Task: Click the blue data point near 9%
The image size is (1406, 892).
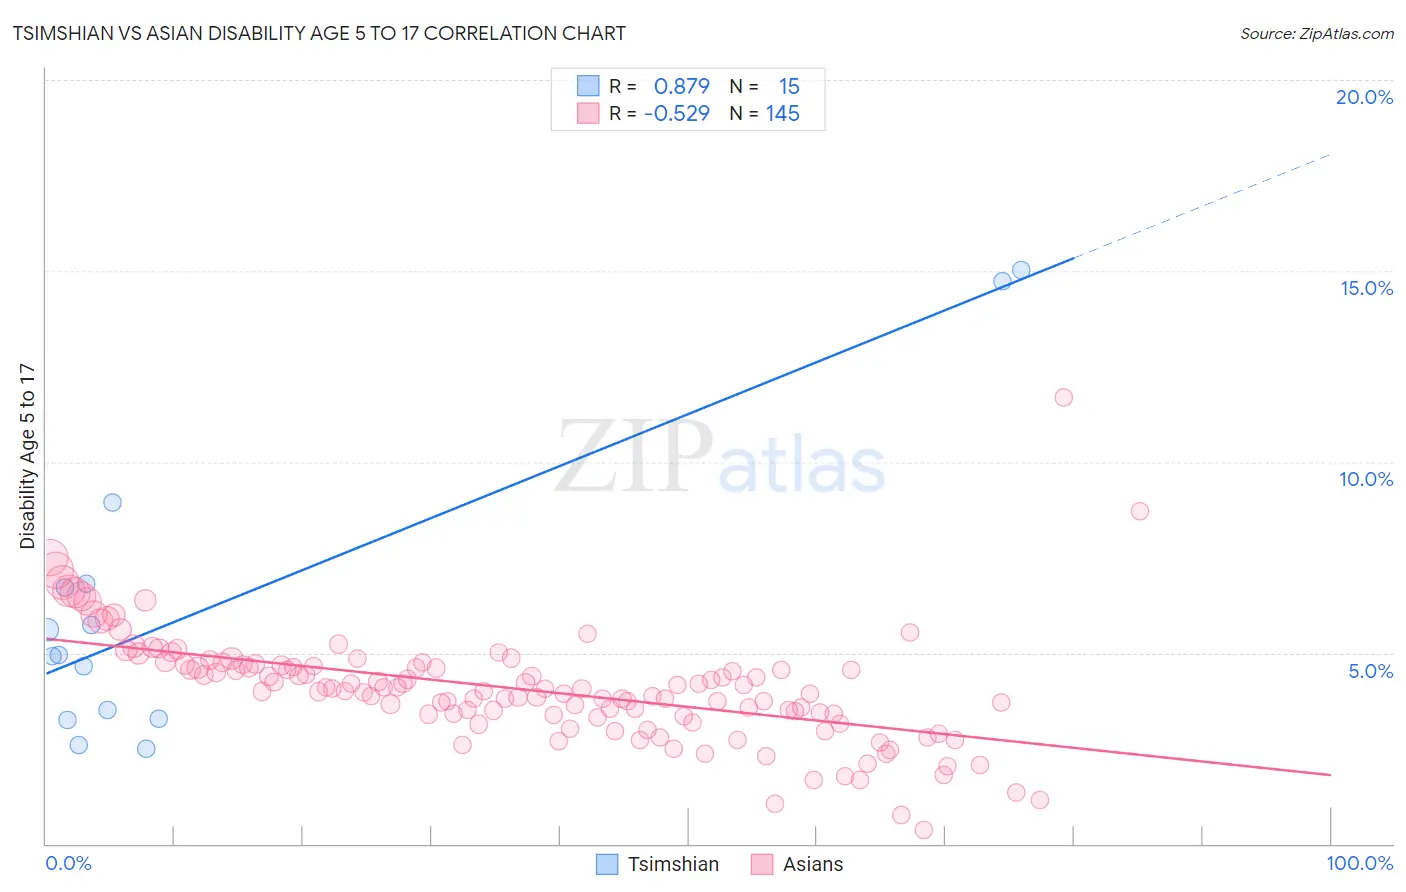Action: (x=113, y=502)
